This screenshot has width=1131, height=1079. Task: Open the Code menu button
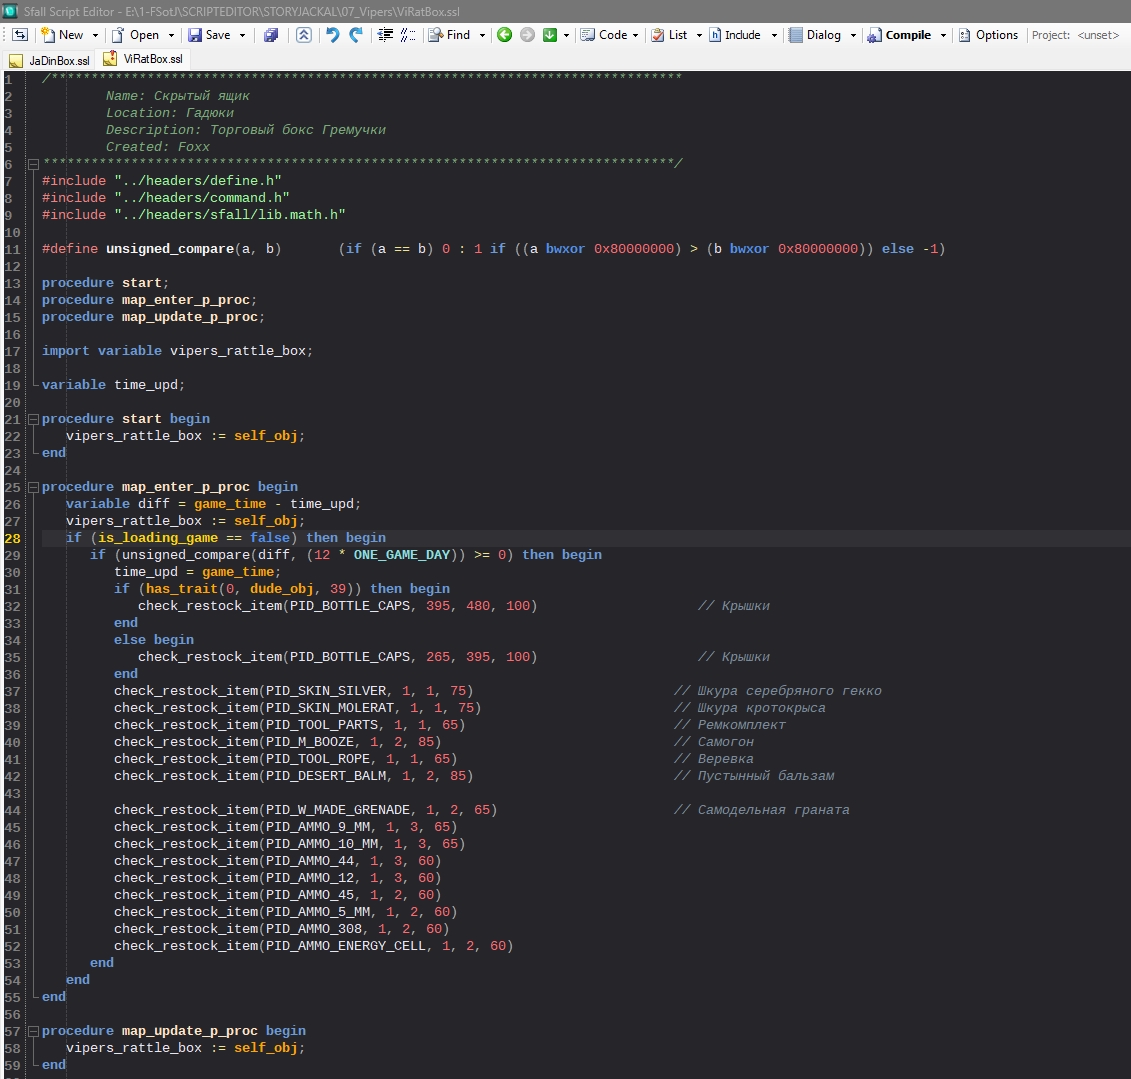coord(604,35)
